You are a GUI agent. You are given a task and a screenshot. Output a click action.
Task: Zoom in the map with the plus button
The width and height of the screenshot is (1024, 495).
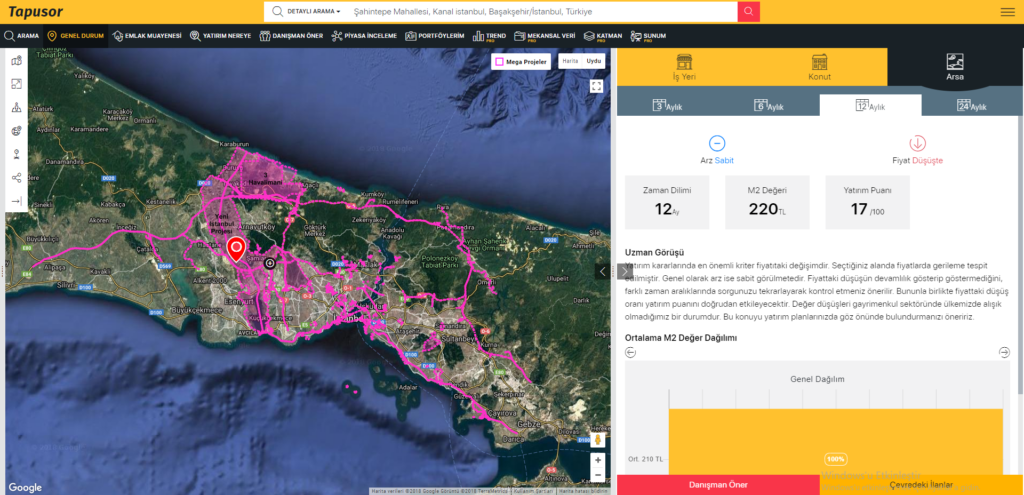coord(597,460)
